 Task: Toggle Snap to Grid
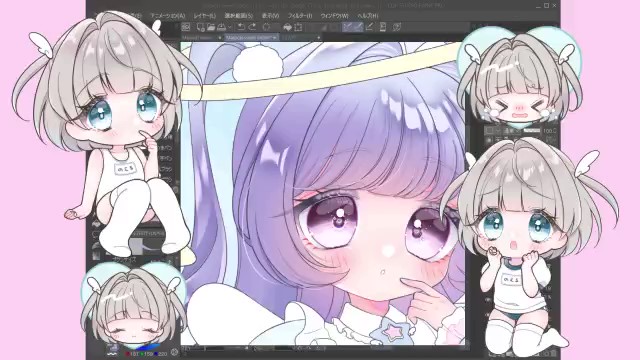[369, 27]
